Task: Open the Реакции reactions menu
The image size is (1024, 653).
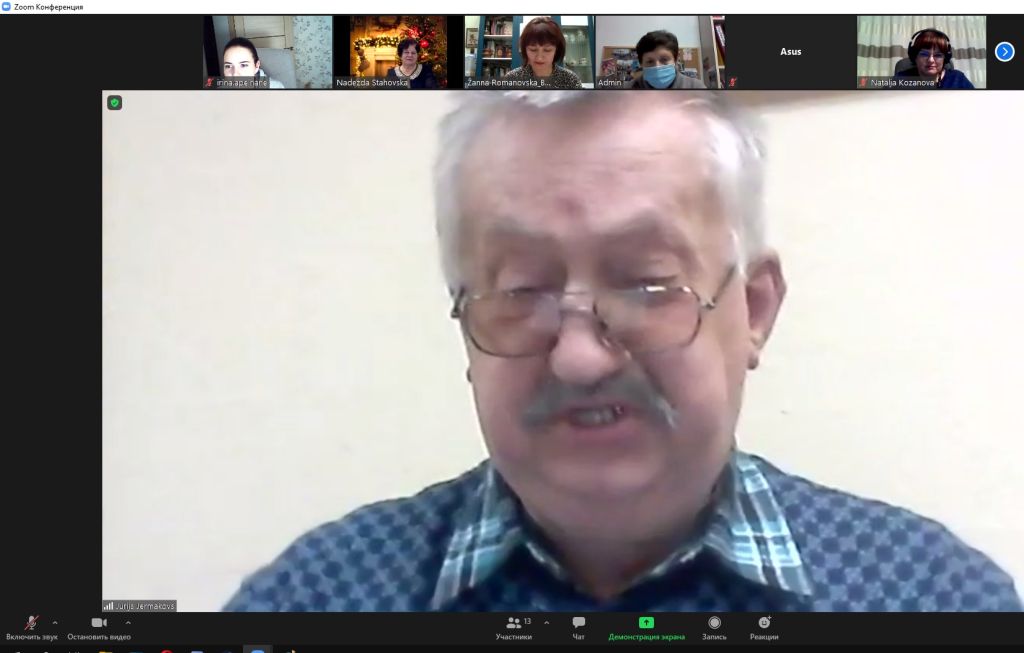Action: (x=764, y=627)
